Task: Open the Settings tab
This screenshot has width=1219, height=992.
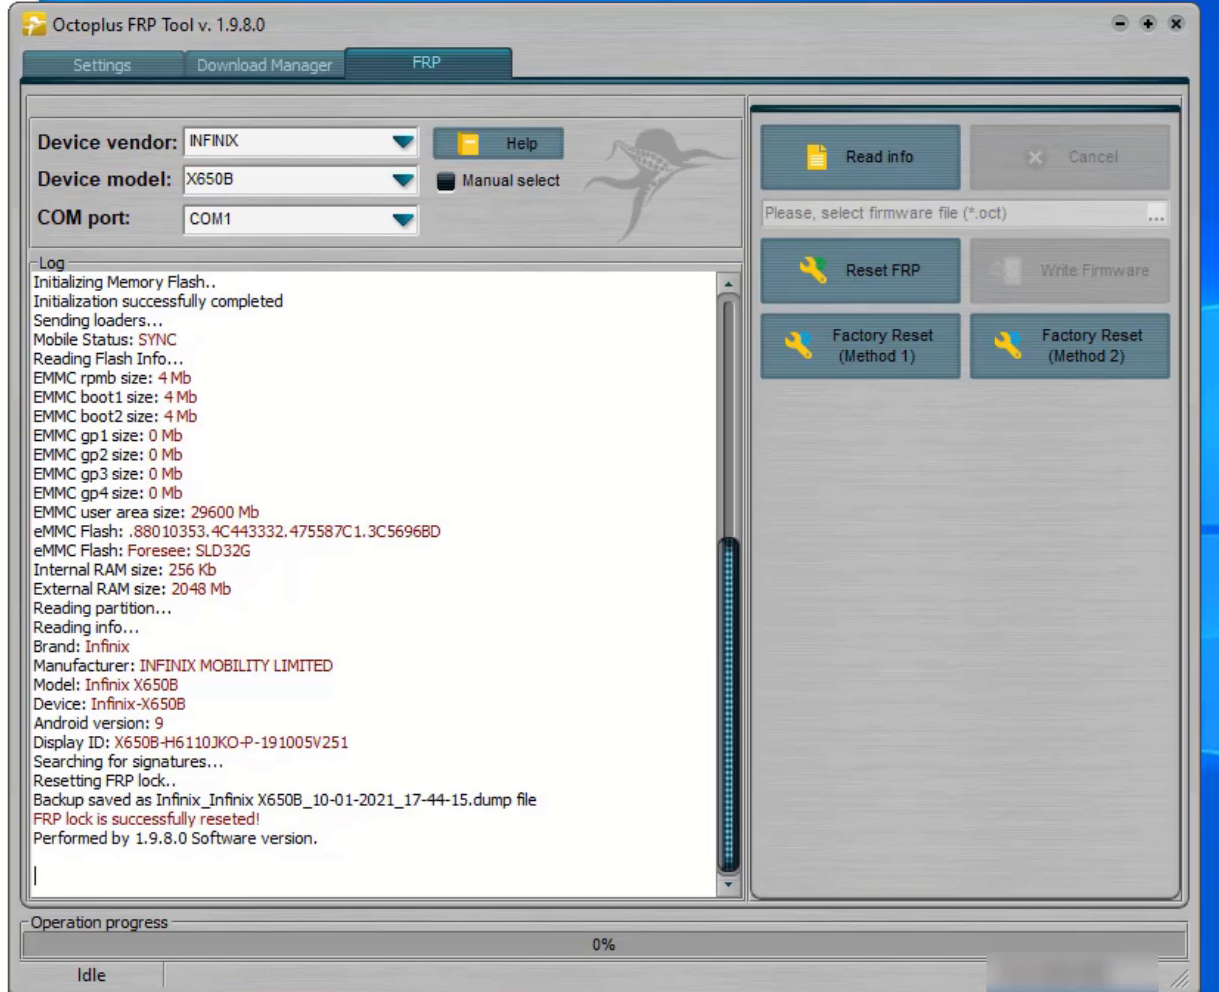Action: point(102,65)
